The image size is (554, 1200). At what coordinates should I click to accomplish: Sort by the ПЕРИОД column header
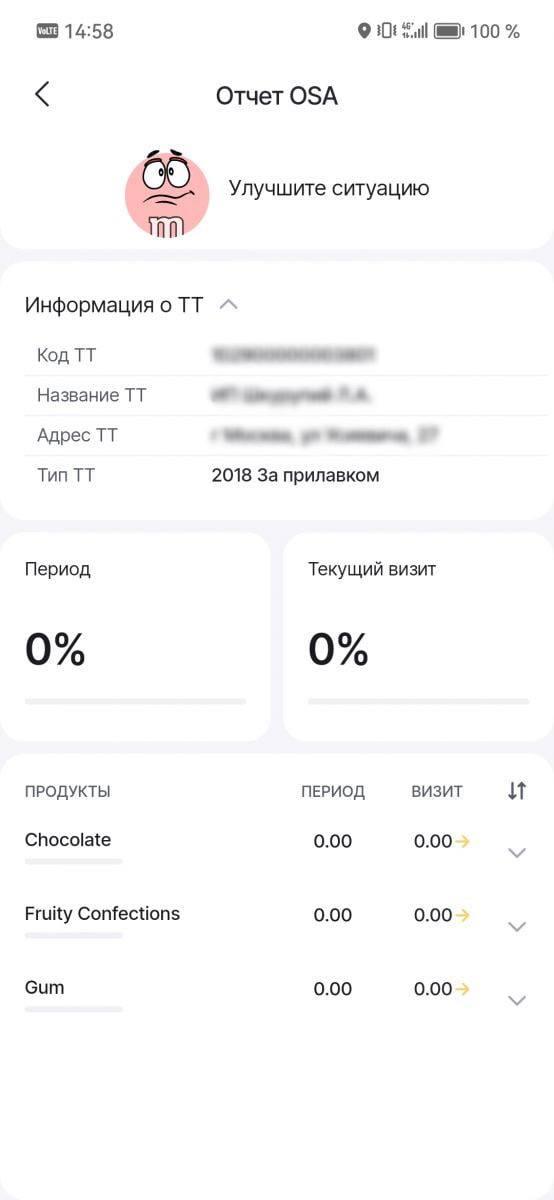(333, 792)
